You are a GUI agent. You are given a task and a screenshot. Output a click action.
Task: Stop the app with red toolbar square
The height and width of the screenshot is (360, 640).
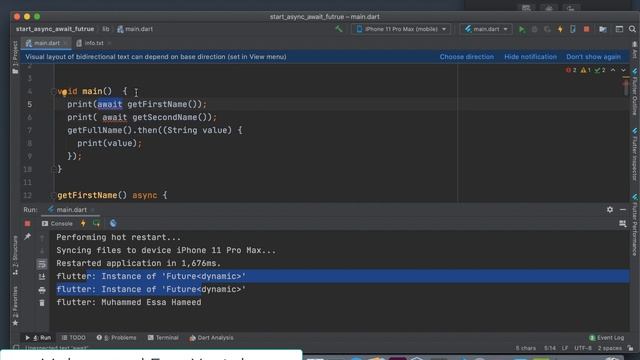coord(586,29)
